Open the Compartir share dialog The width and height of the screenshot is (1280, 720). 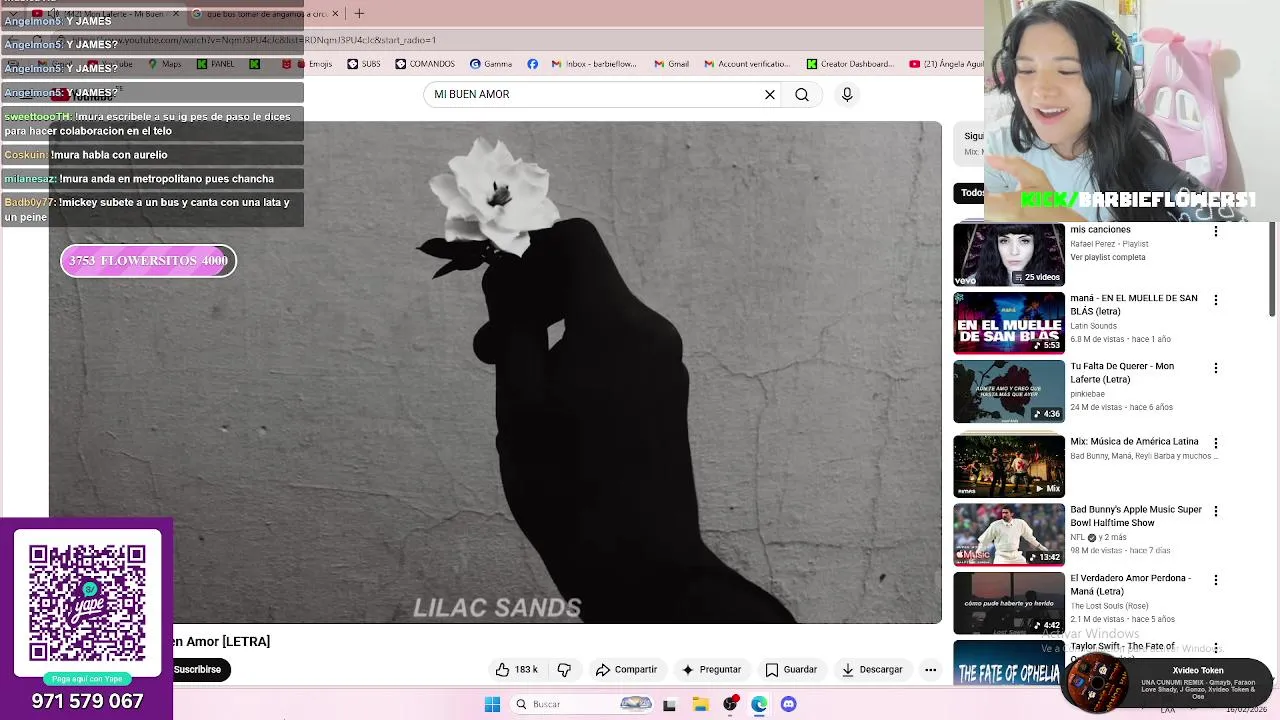(x=627, y=670)
